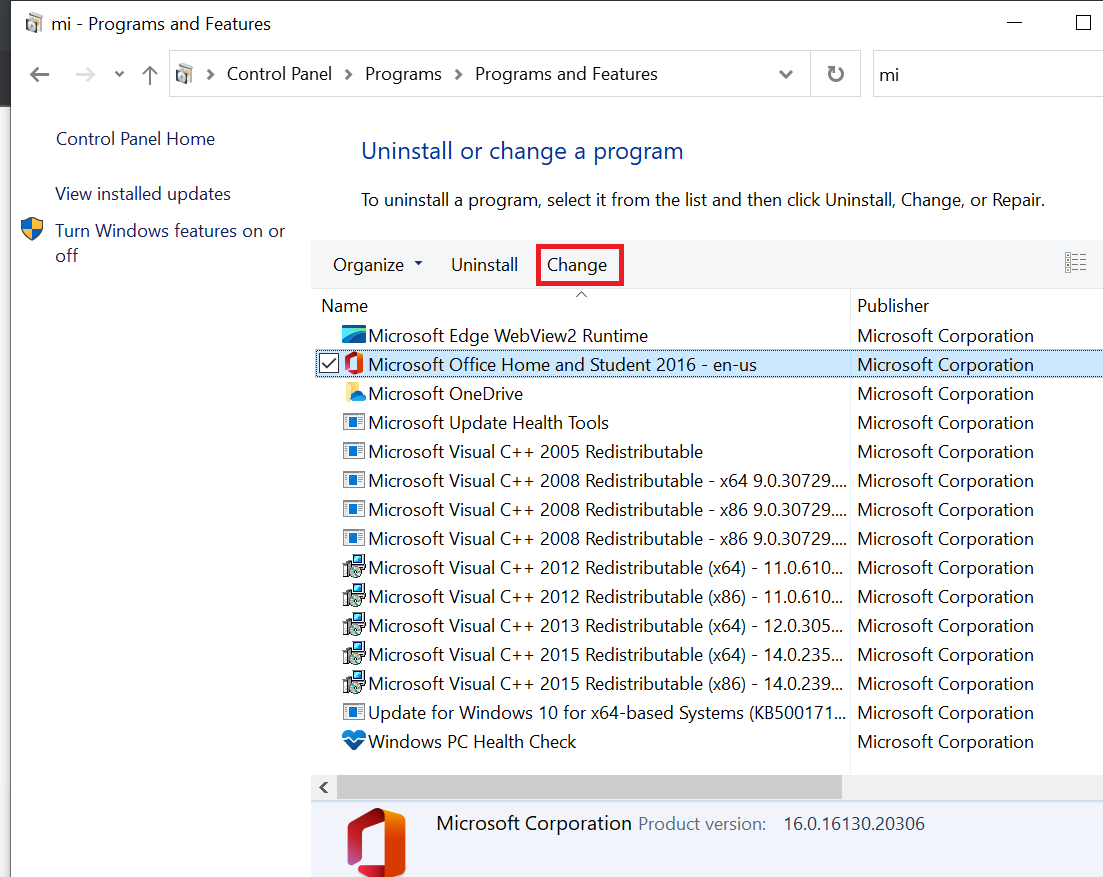The width and height of the screenshot is (1103, 877).
Task: Click the Back navigation arrow
Action: point(40,74)
